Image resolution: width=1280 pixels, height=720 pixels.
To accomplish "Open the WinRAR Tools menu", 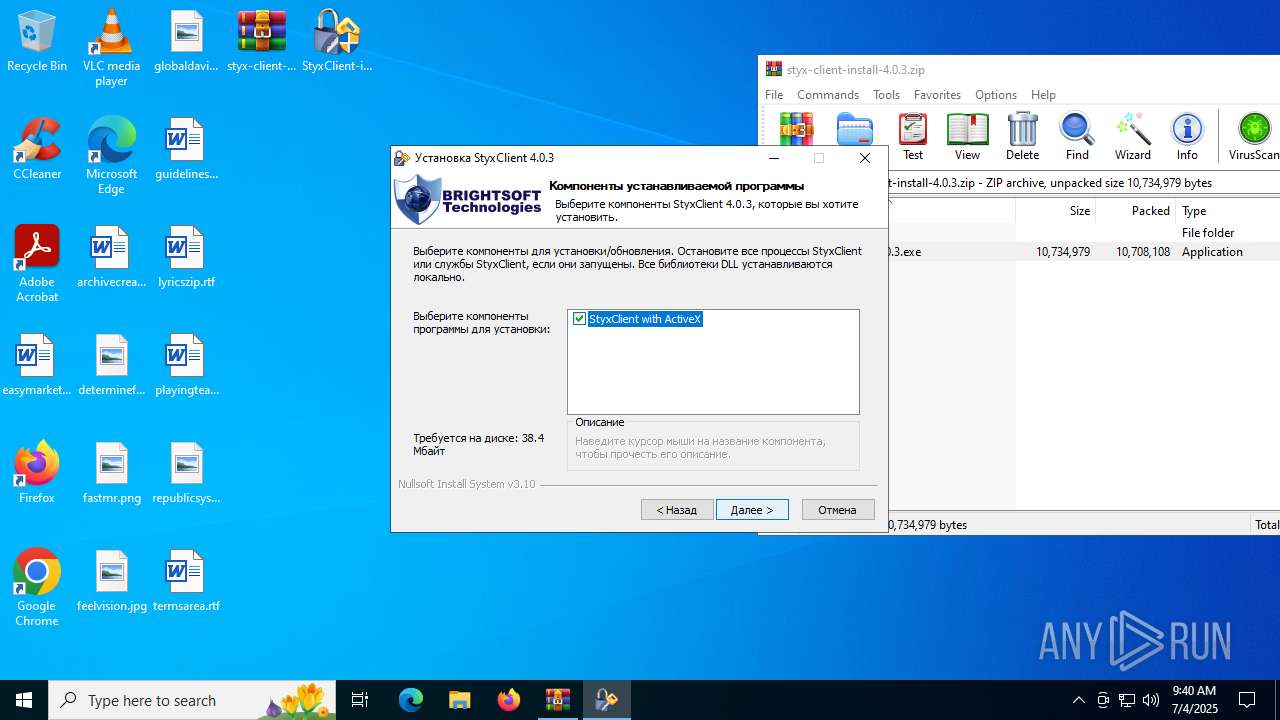I will point(886,95).
